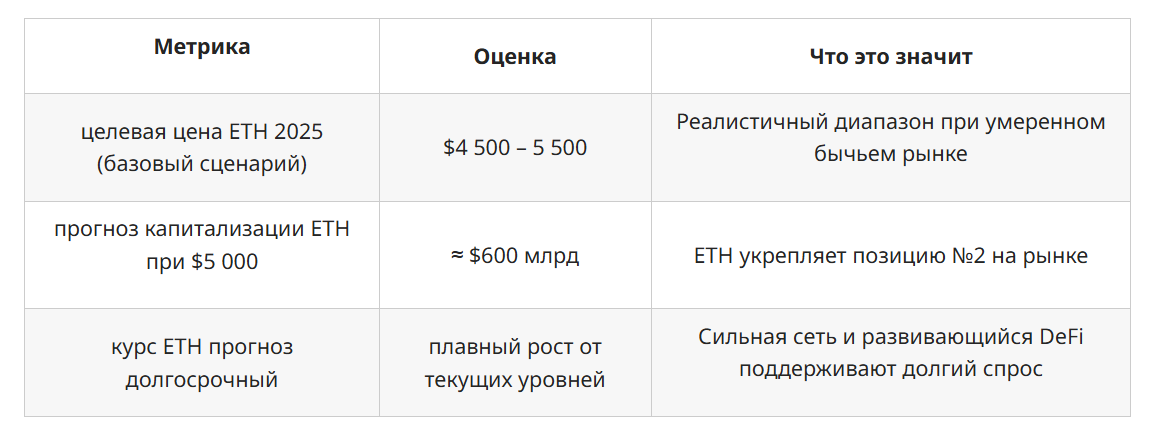
Task: Click the $4 500 – 5 500 value
Action: click(x=515, y=148)
